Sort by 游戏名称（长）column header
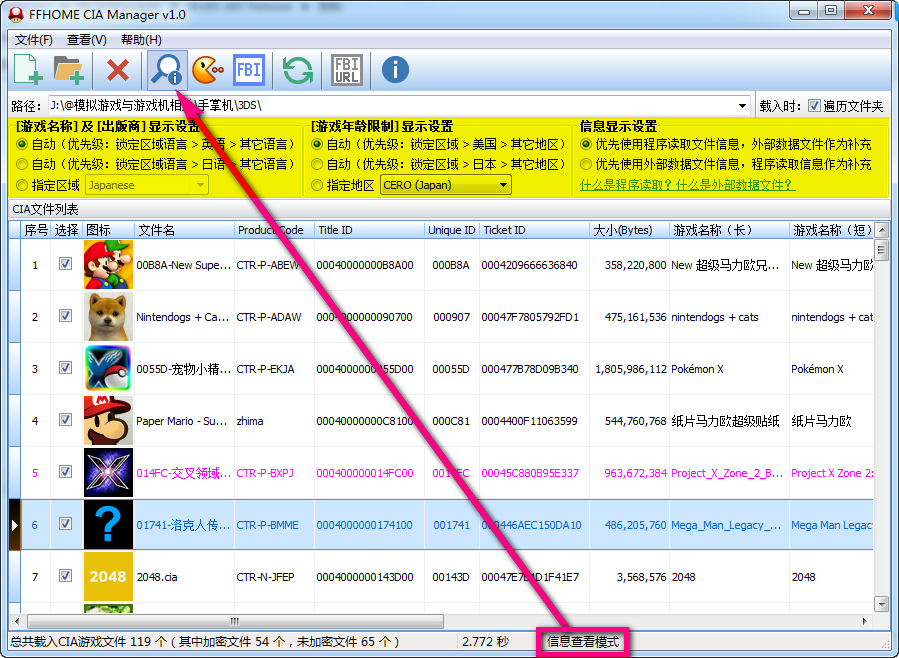899x658 pixels. (729, 230)
